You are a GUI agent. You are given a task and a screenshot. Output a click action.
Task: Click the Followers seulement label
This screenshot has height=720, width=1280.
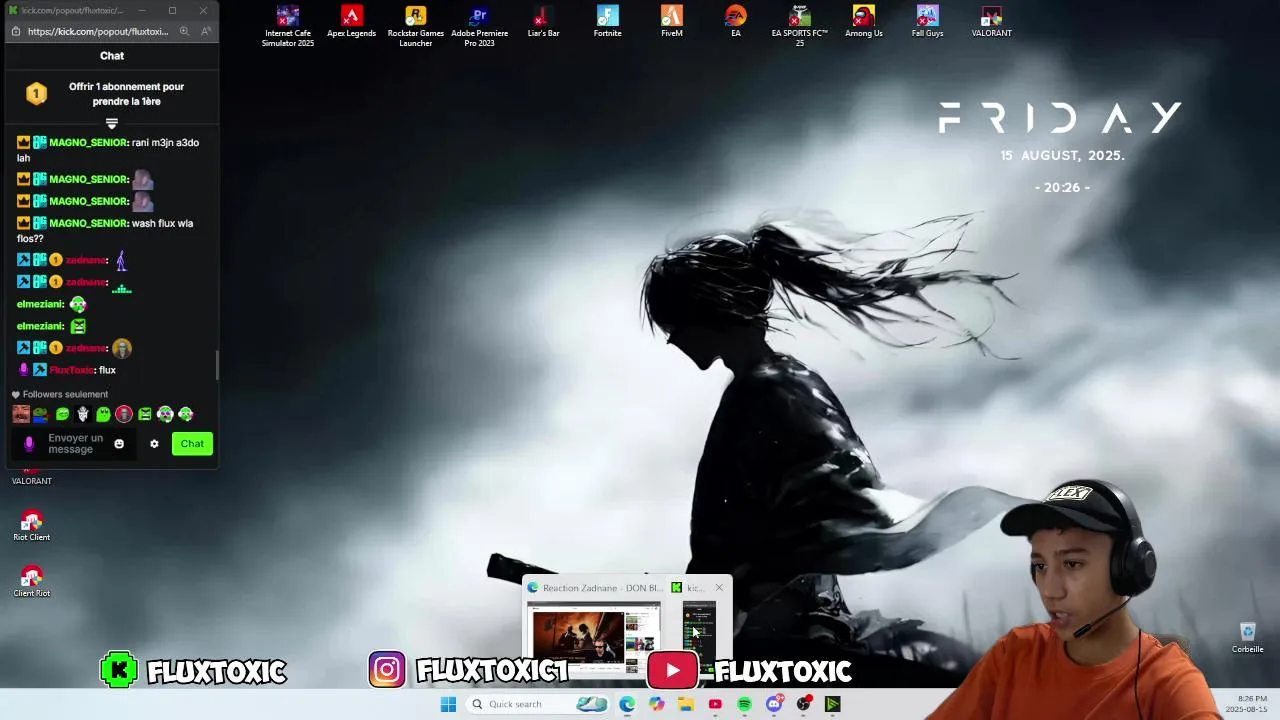click(65, 395)
